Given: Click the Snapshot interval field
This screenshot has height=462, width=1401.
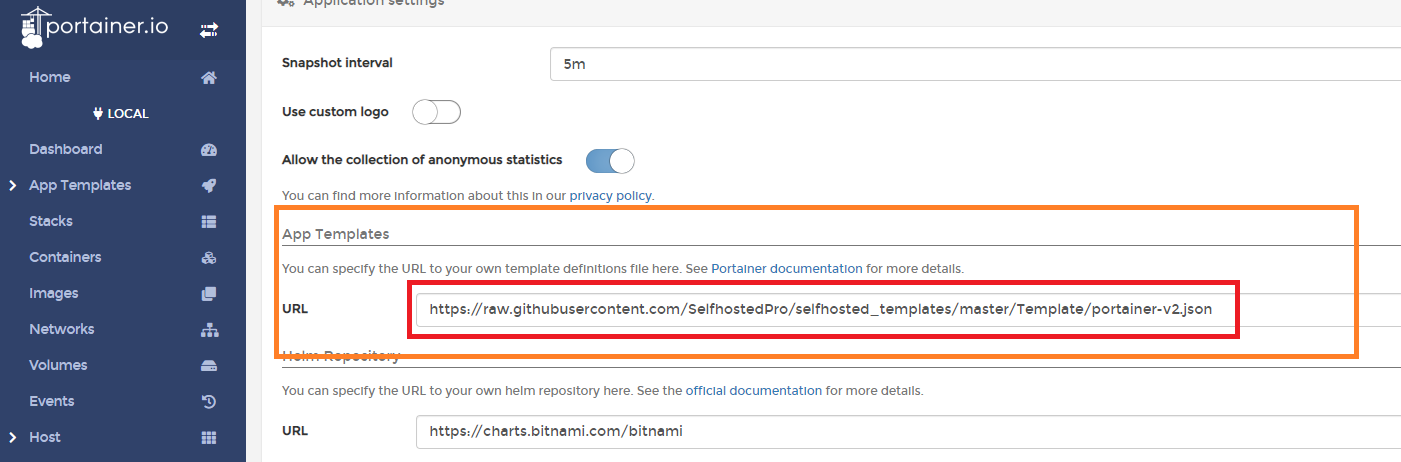Looking at the screenshot, I should [975, 63].
